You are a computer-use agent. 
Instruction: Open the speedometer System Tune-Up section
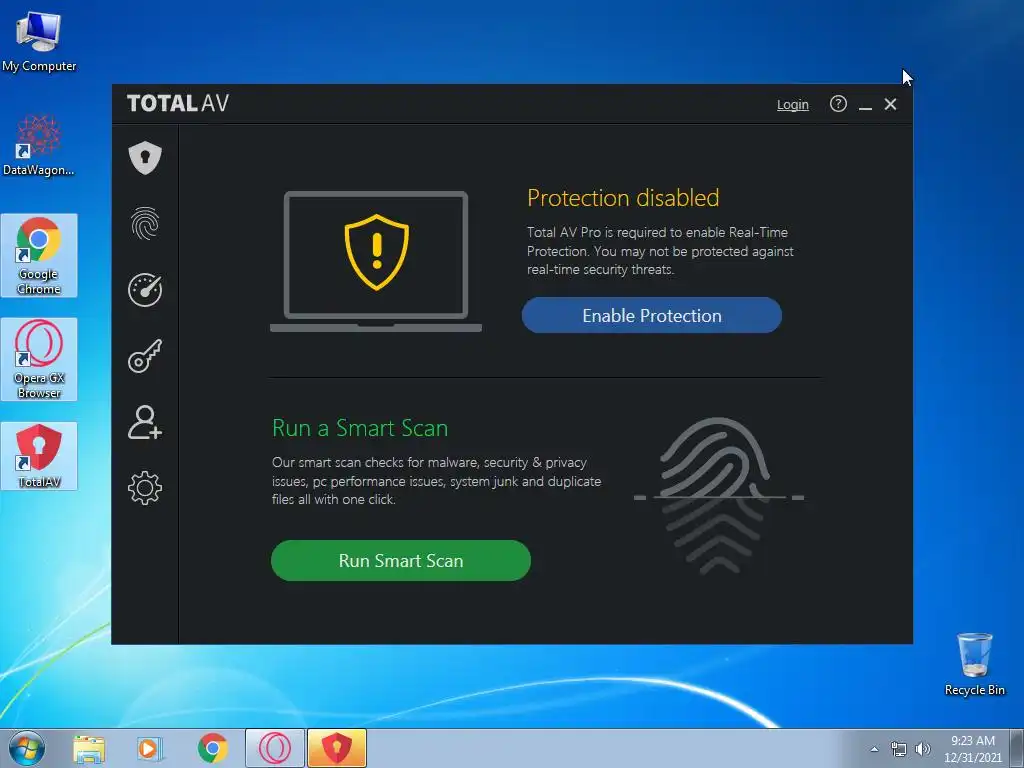coord(145,290)
